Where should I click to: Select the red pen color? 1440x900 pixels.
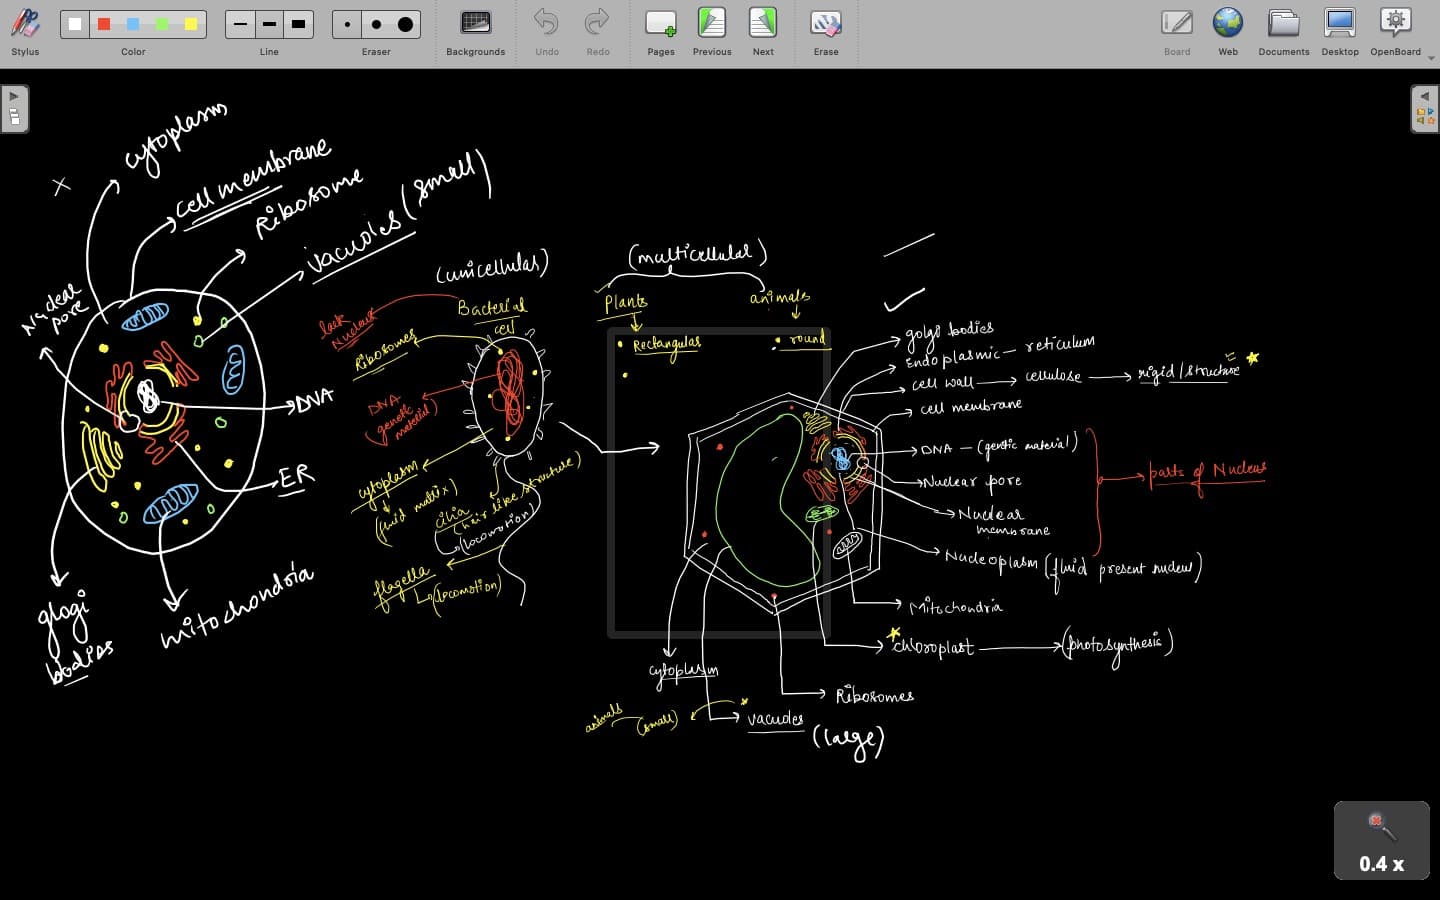(104, 24)
